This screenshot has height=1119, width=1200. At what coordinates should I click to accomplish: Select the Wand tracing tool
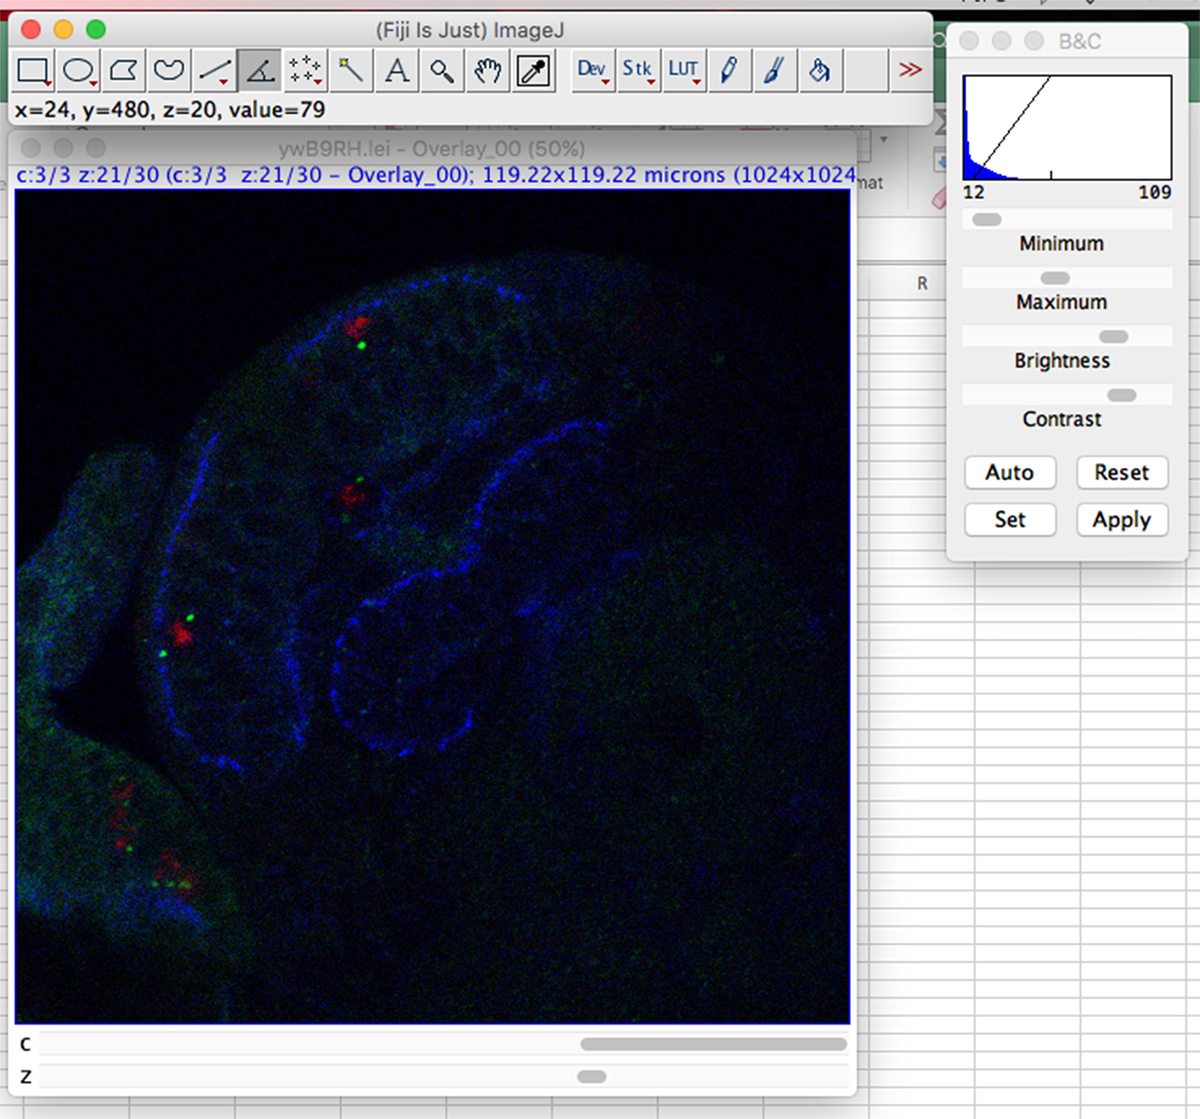[351, 70]
